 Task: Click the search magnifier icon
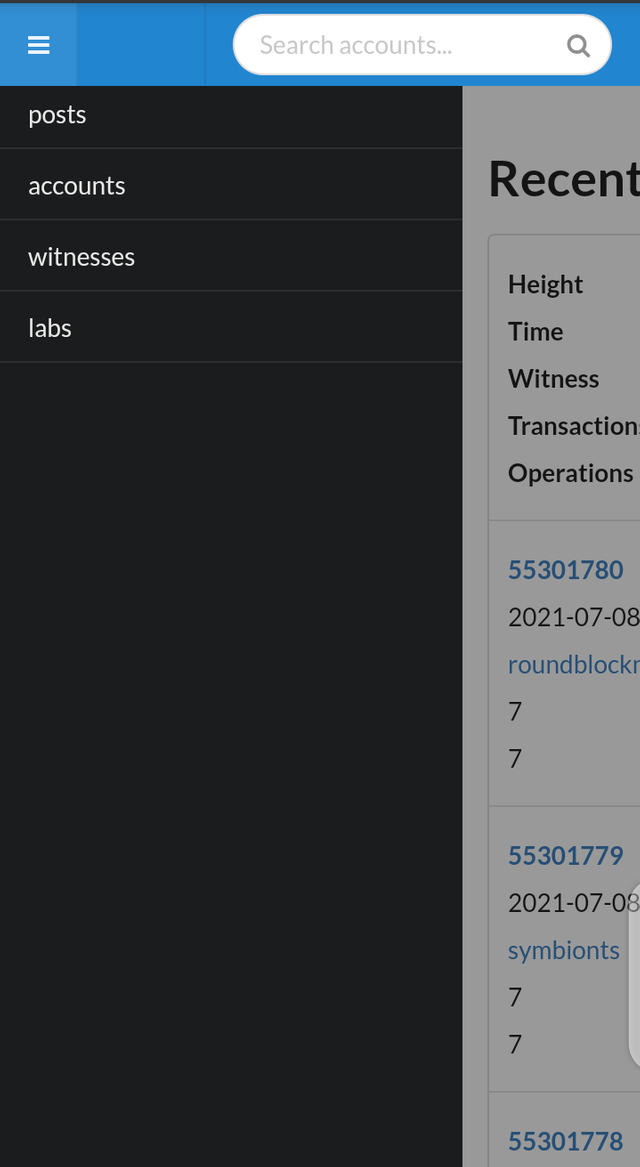[578, 44]
